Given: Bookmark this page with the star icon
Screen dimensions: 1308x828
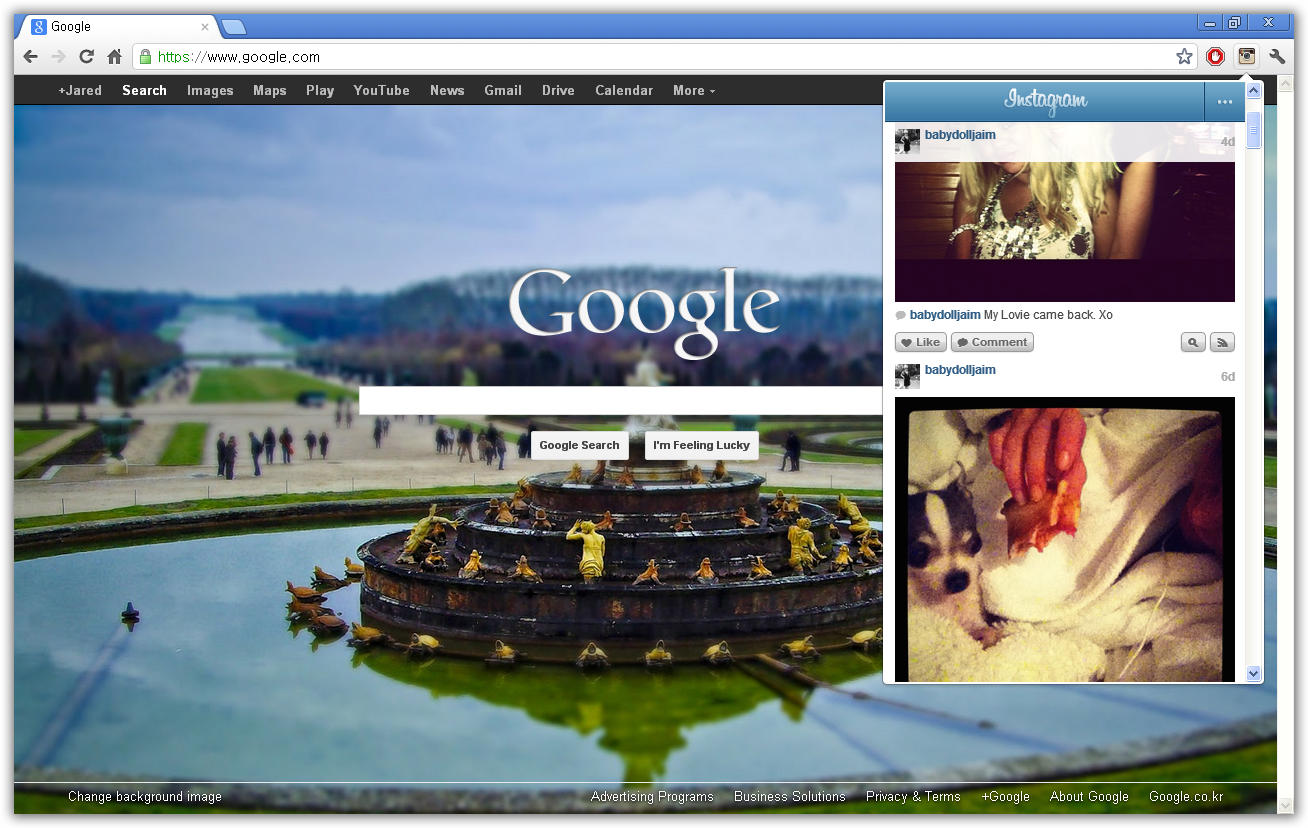Looking at the screenshot, I should [1184, 57].
